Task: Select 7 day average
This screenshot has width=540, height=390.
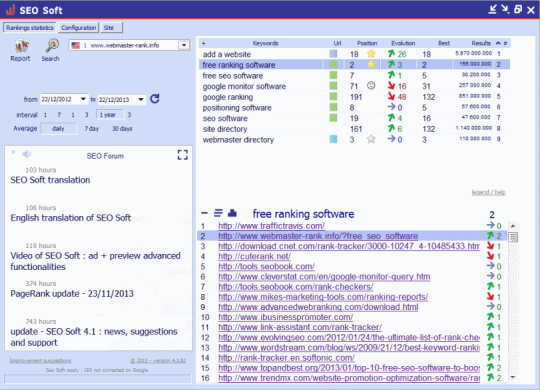Action: (x=92, y=129)
